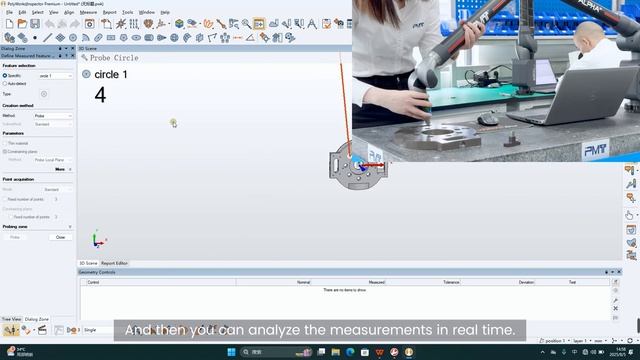This screenshot has height=360, width=640.
Task: Open the Report menu
Action: click(109, 13)
